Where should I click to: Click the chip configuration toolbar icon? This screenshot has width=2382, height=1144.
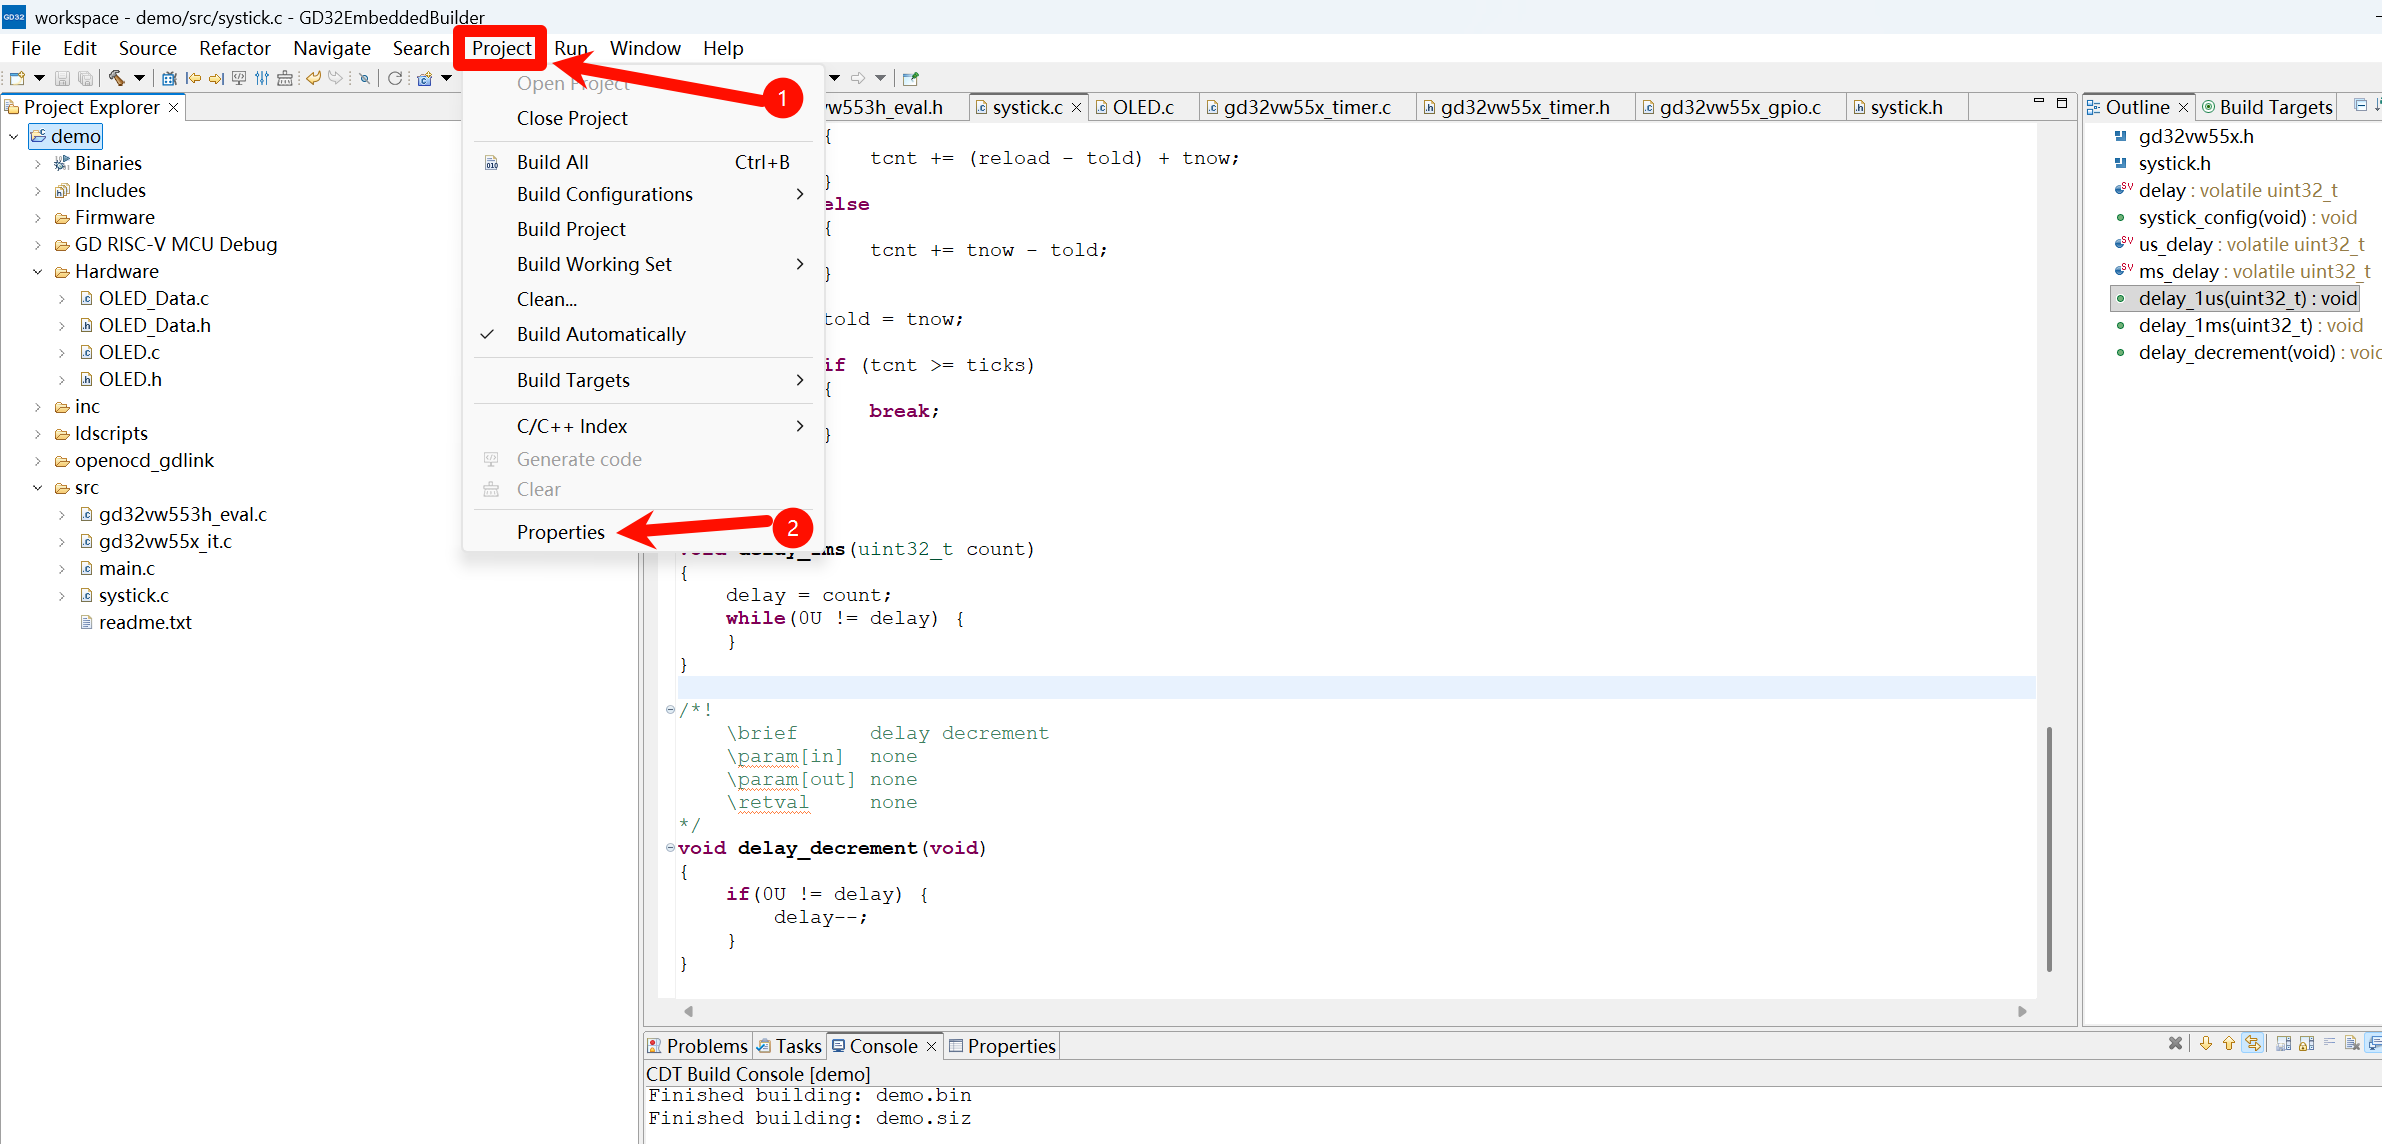[169, 78]
